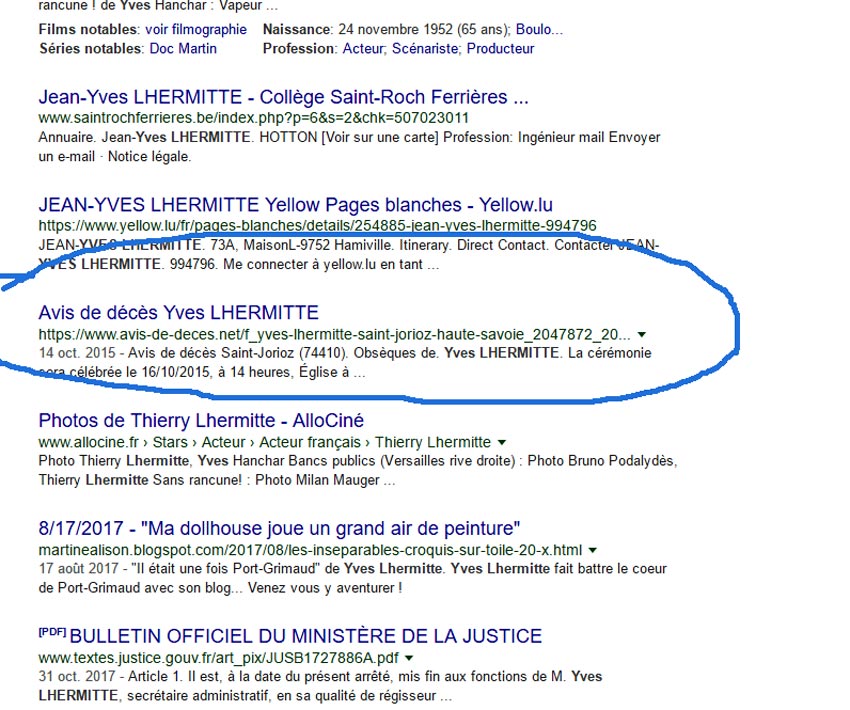Open the Avis de décès Yves LHERMITTE result
This screenshot has height=710, width=850.
click(x=178, y=313)
